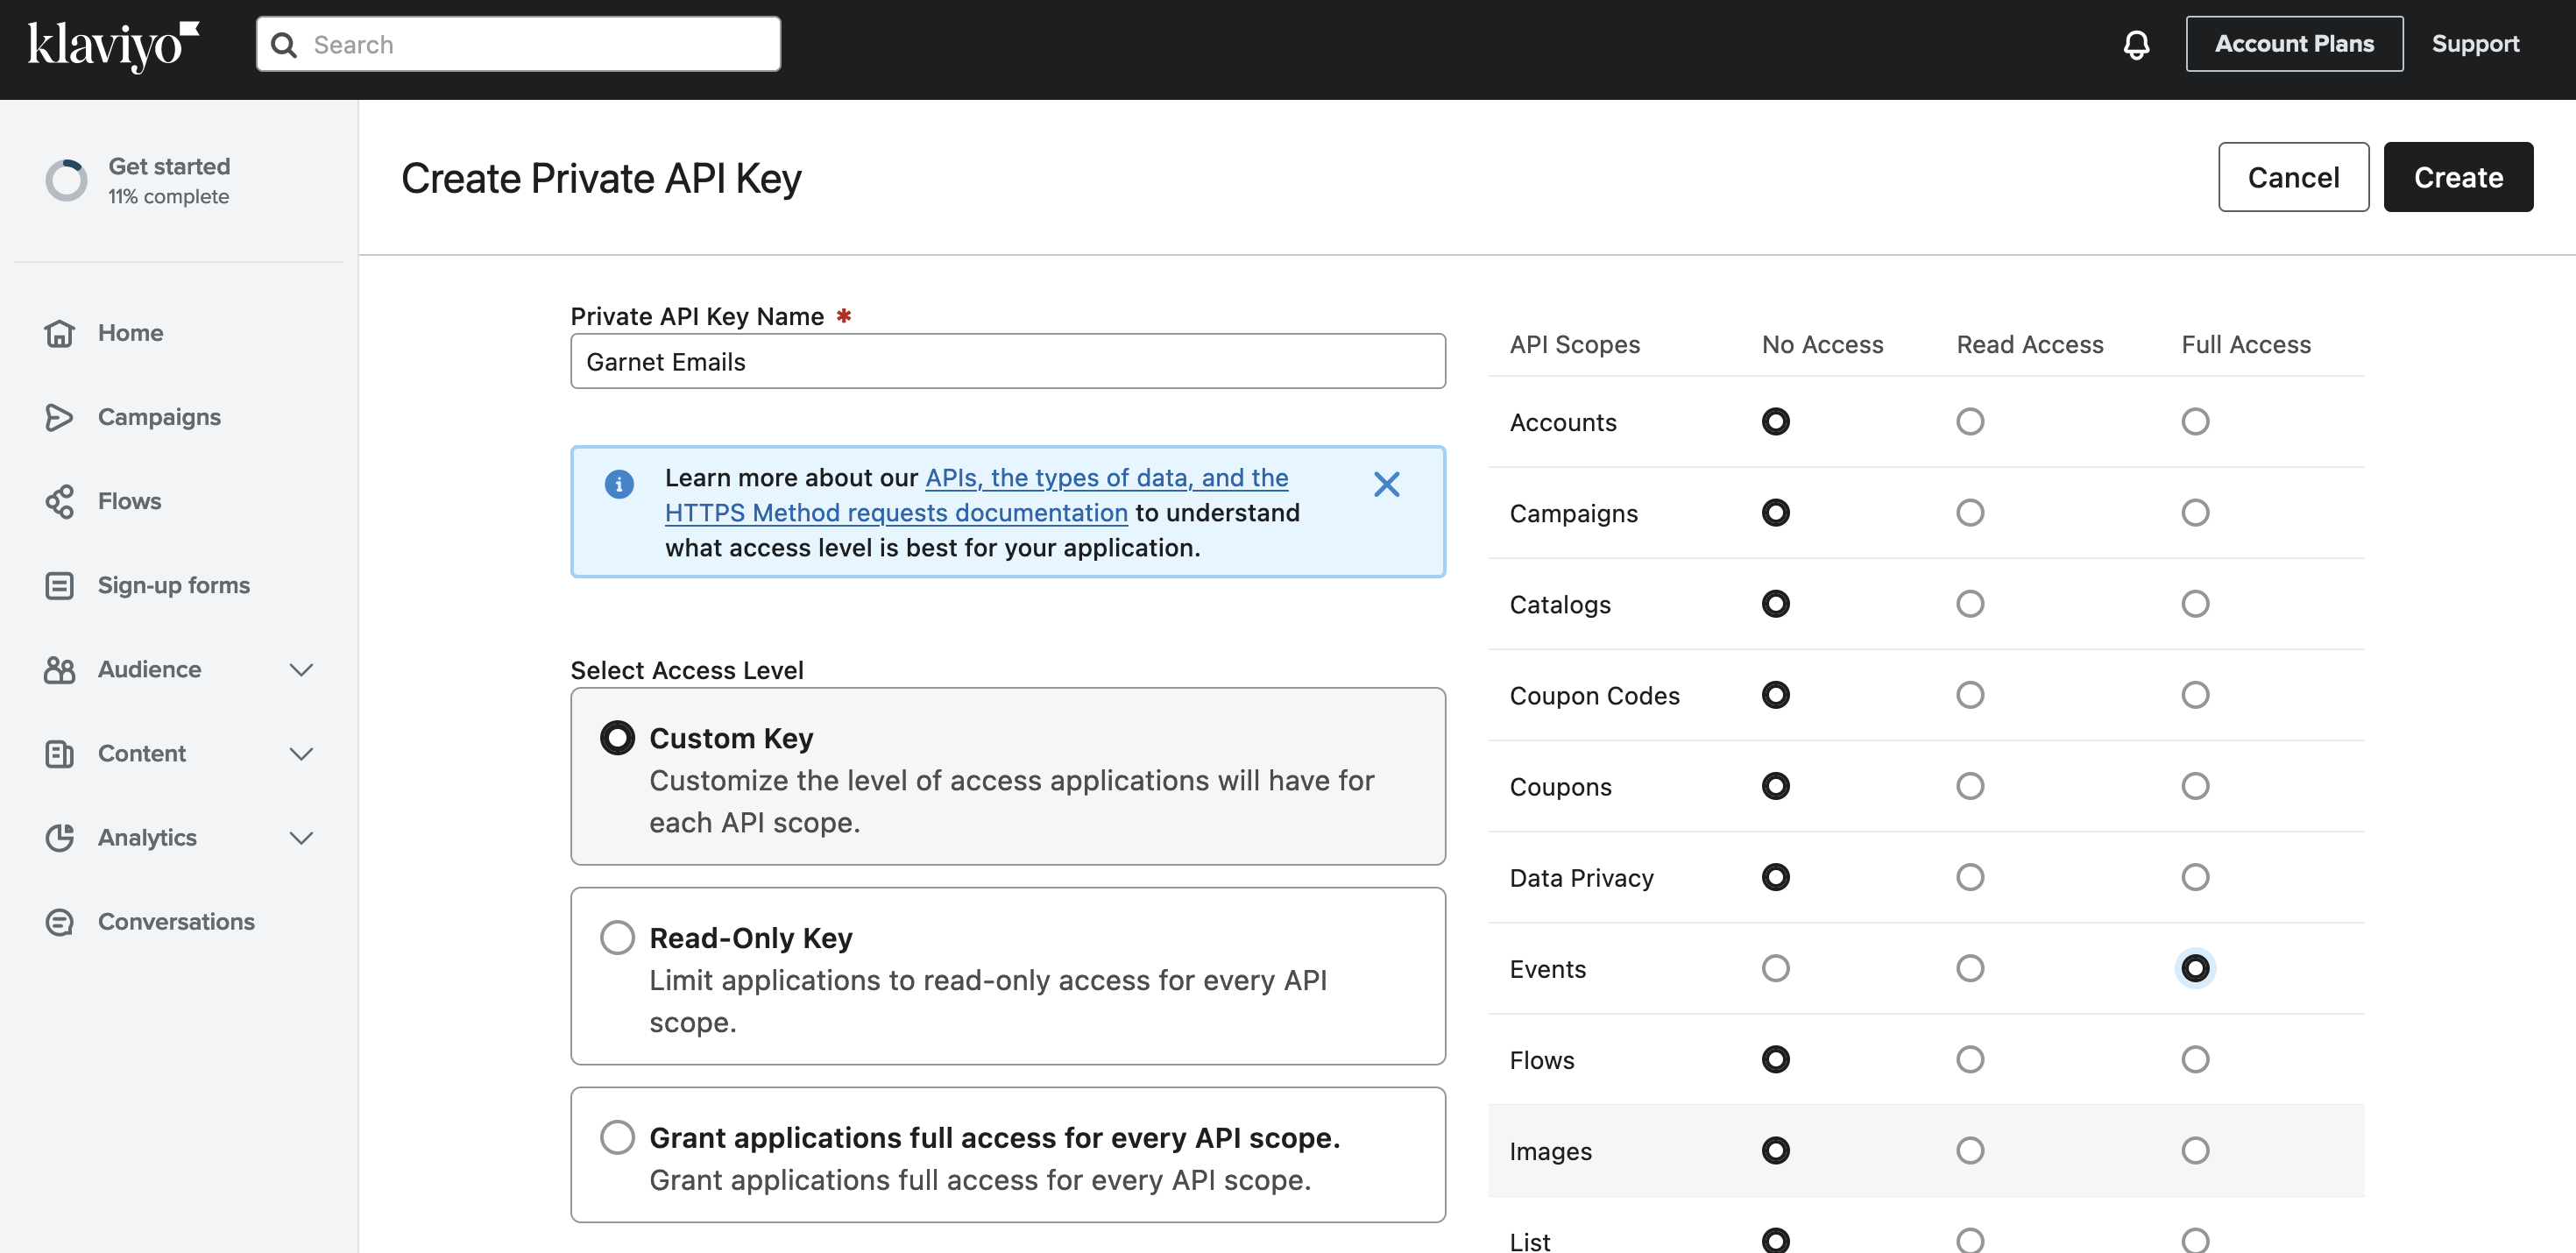Dismiss the info banner with the X
Viewport: 2576px width, 1253px height.
pyautogui.click(x=1386, y=484)
